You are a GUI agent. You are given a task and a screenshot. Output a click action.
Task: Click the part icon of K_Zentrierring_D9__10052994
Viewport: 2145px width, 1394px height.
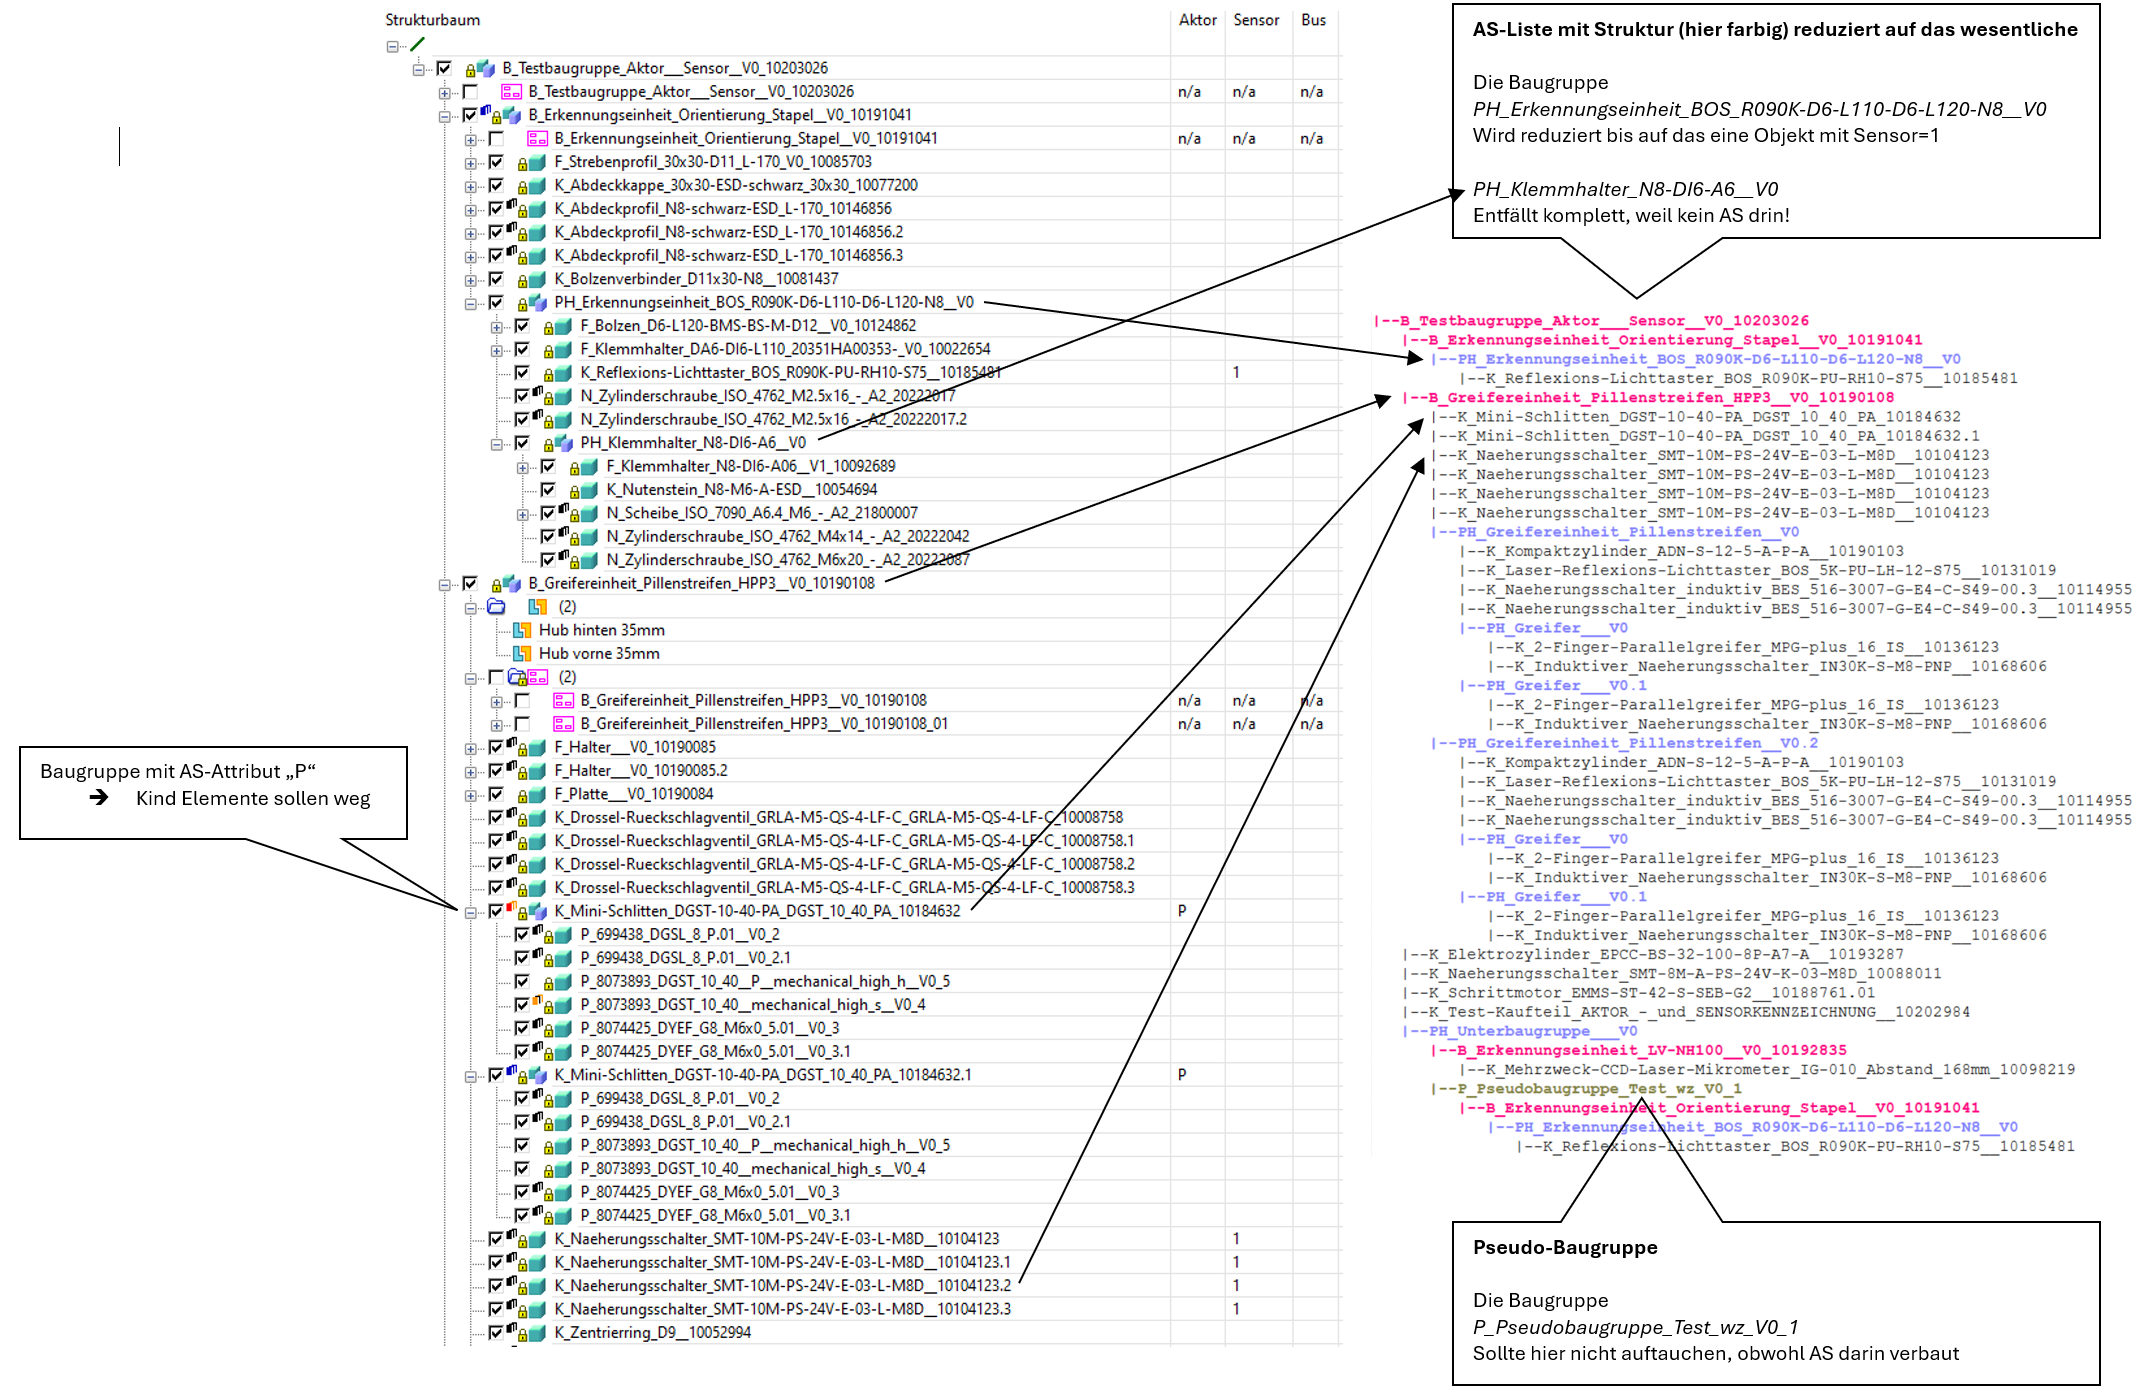[x=537, y=1333]
